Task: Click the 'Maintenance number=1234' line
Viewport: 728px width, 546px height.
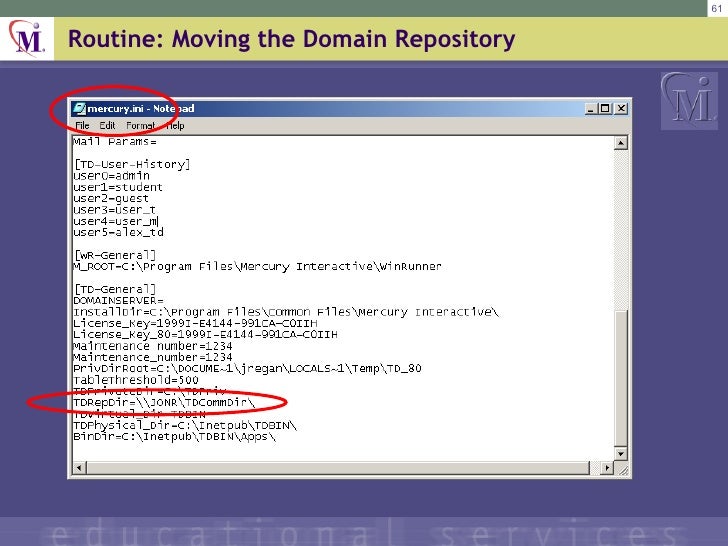Action: point(152,346)
